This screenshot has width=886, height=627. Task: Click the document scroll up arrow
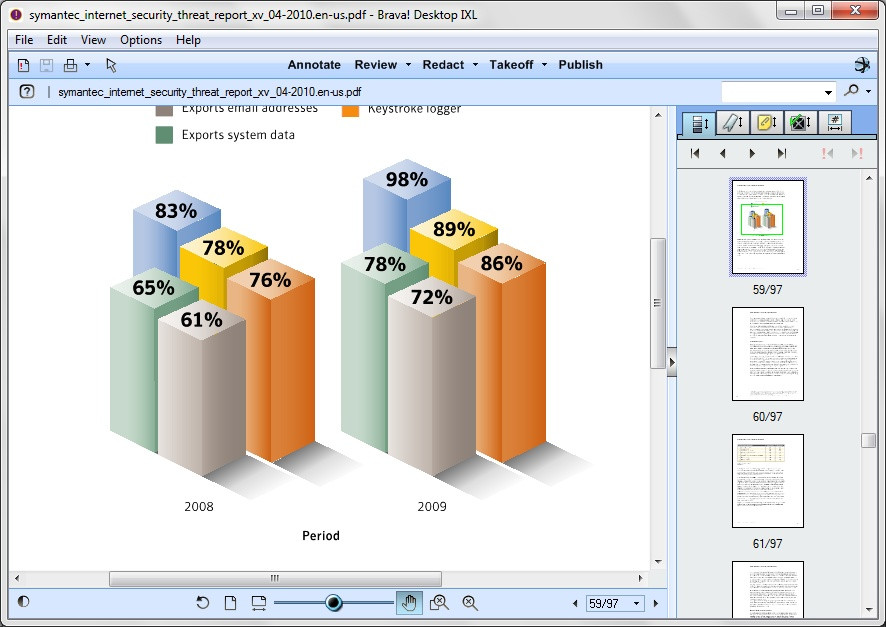[x=658, y=115]
